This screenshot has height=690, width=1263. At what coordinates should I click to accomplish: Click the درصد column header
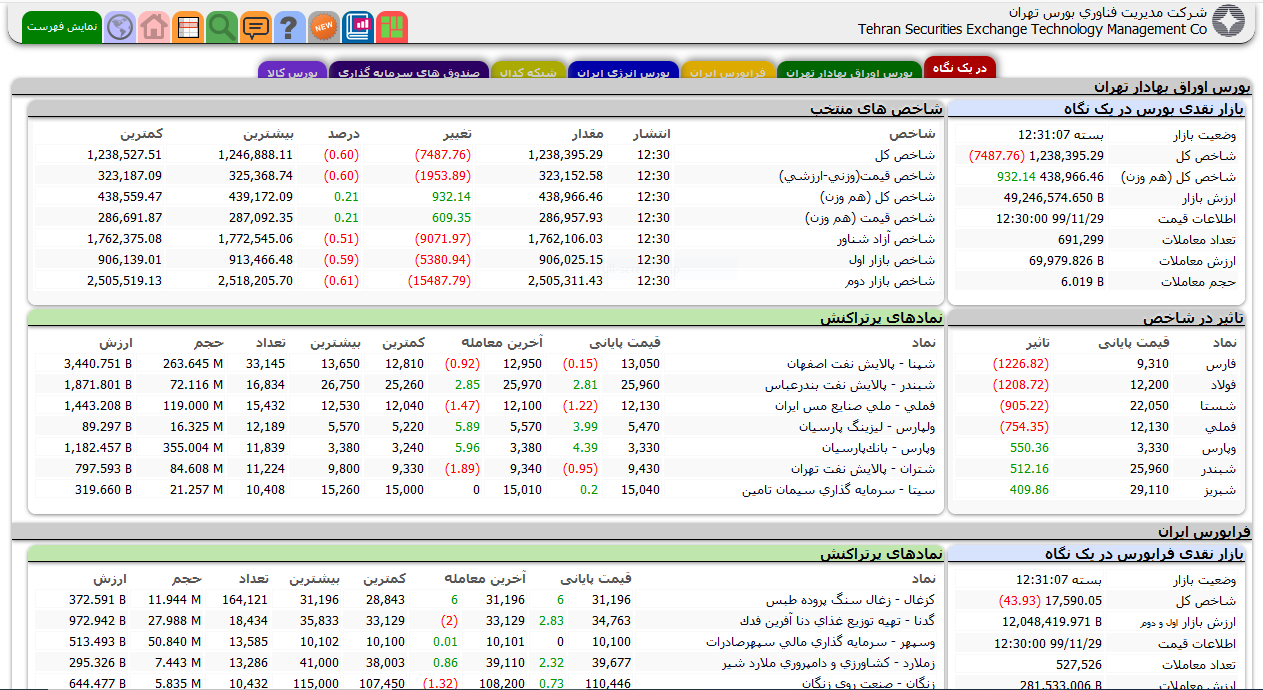(x=343, y=134)
